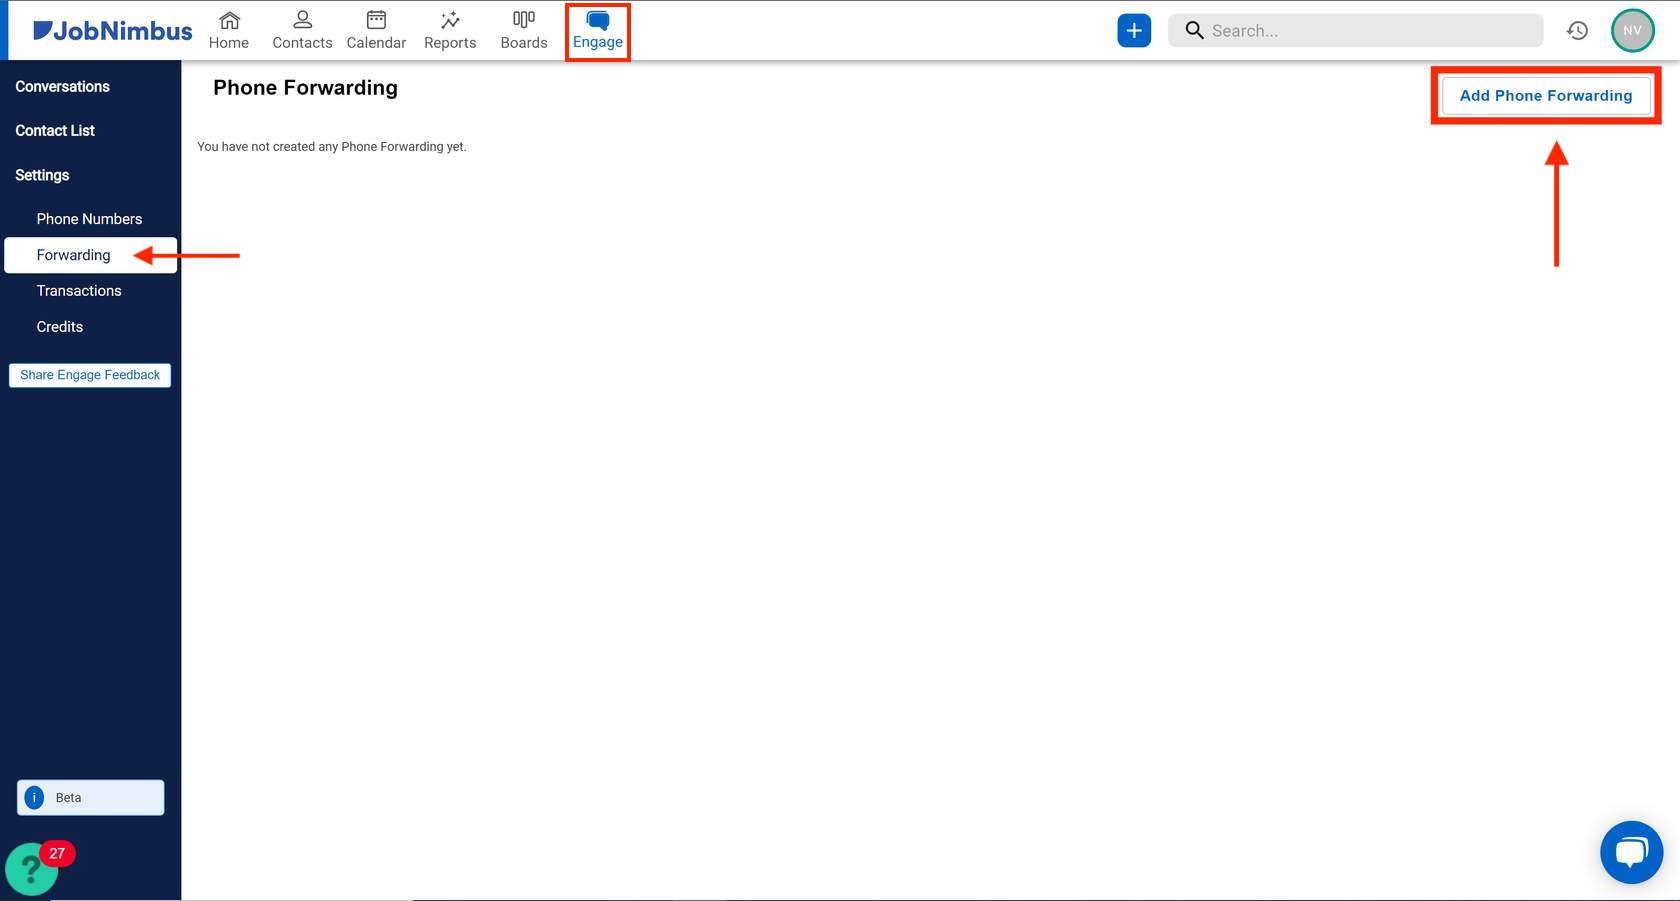Open Share Engage Feedback
This screenshot has height=901, width=1680.
tap(89, 374)
